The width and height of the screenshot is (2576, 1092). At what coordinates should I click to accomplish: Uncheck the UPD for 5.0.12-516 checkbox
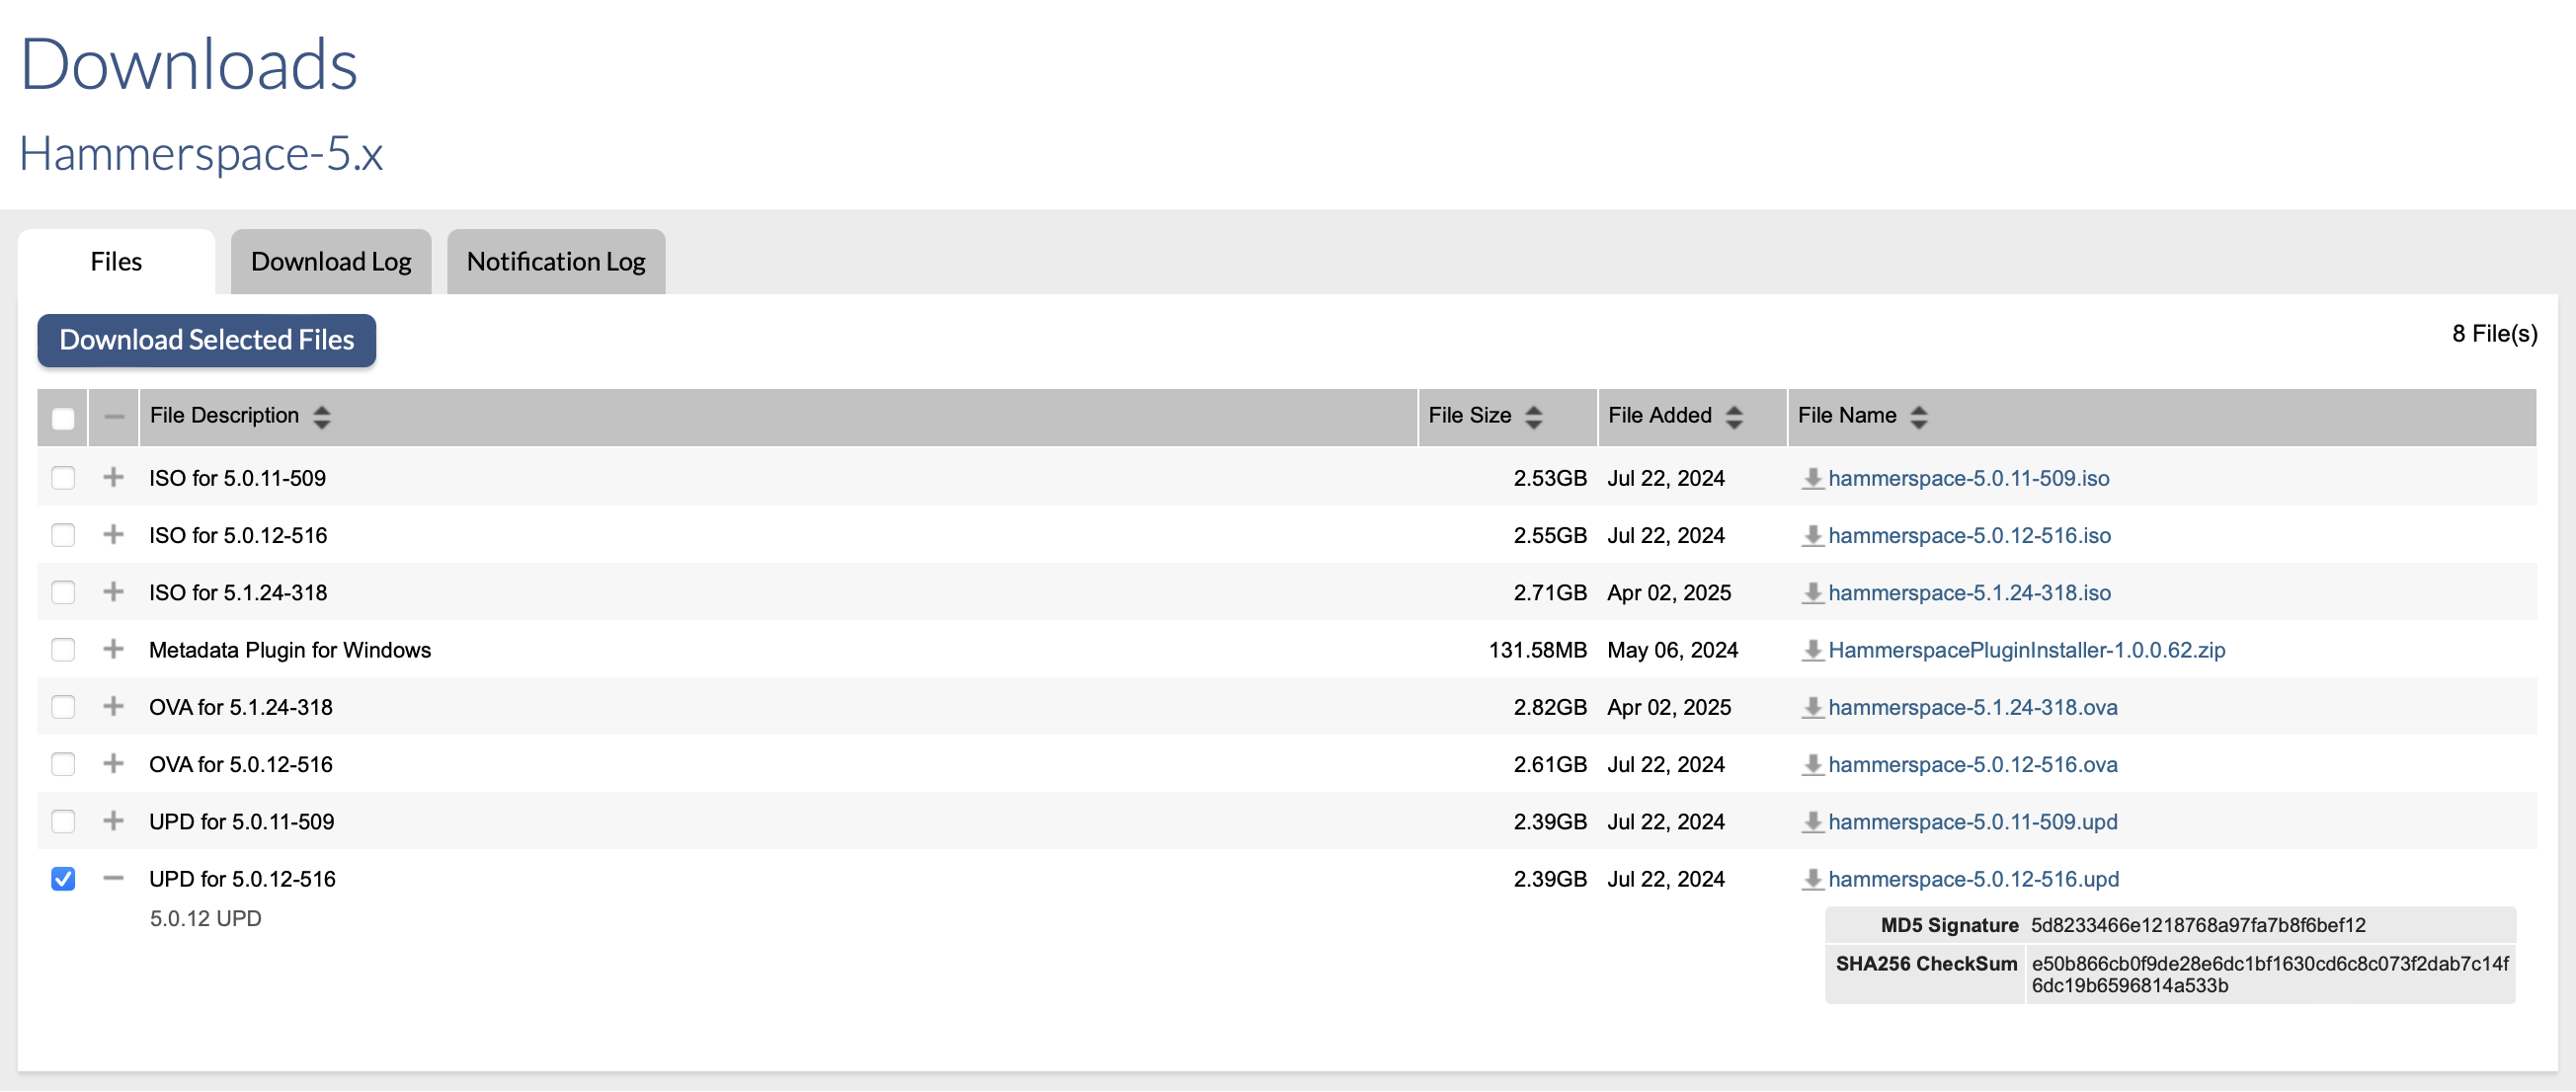point(63,879)
